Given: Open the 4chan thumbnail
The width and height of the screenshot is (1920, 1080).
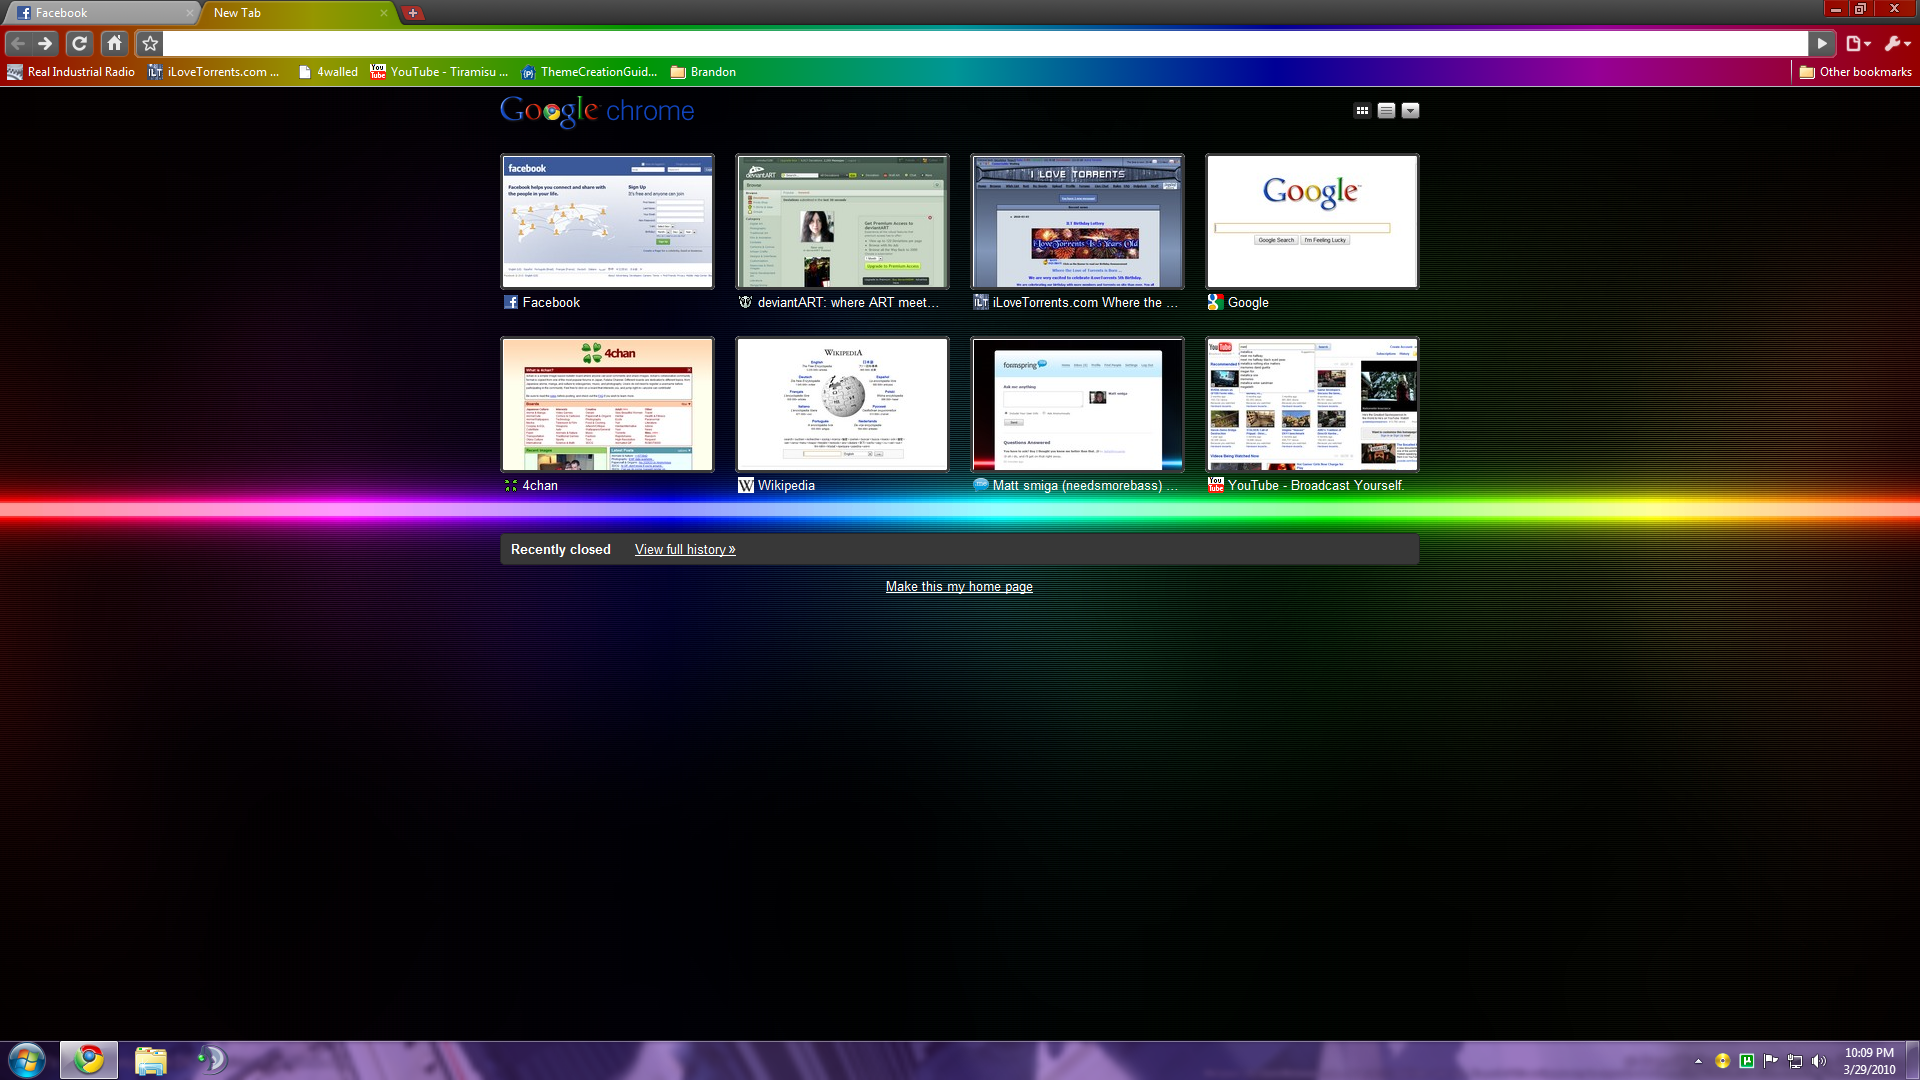Looking at the screenshot, I should (x=608, y=404).
